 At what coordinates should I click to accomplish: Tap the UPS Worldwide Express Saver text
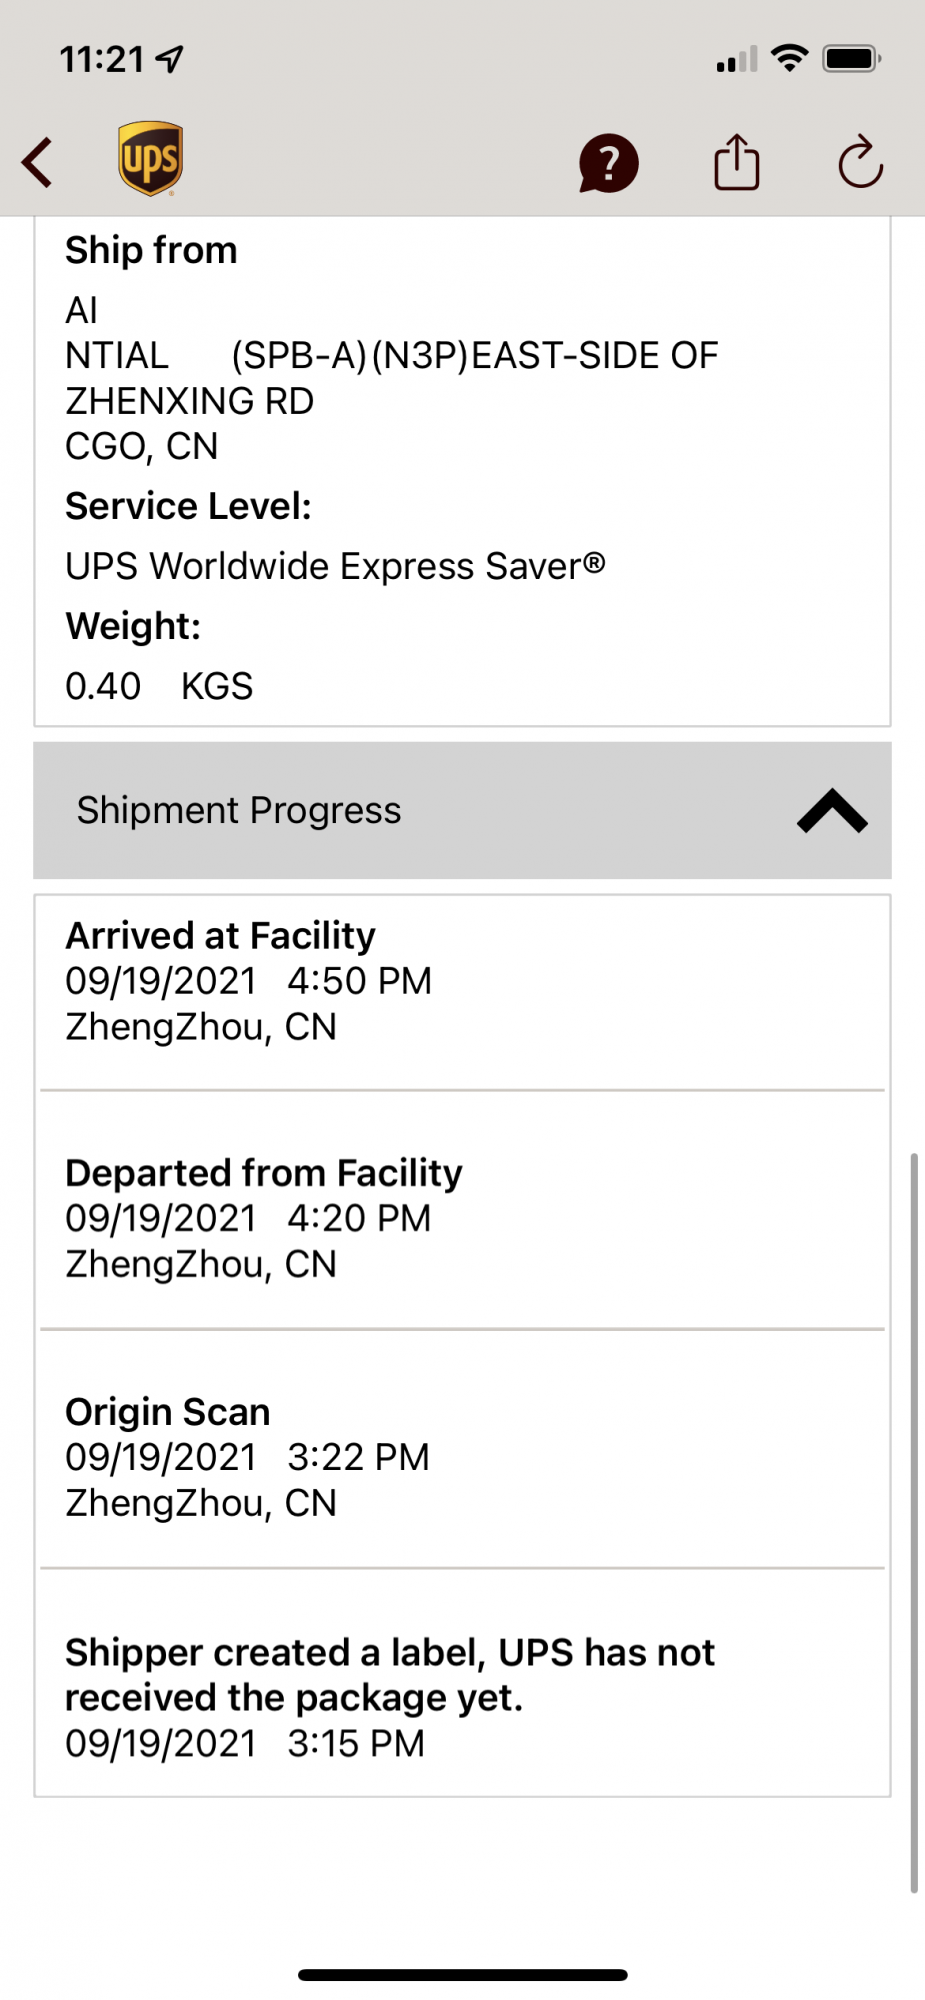pyautogui.click(x=335, y=566)
